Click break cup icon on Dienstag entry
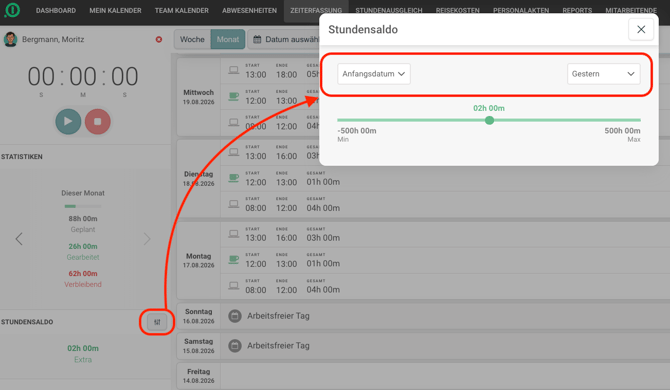This screenshot has height=390, width=670. (233, 178)
